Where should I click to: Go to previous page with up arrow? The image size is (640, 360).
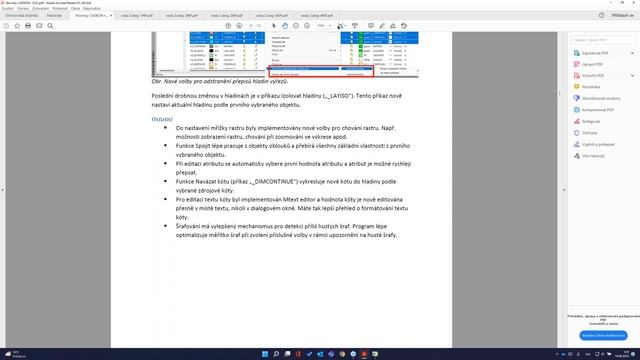click(228, 26)
